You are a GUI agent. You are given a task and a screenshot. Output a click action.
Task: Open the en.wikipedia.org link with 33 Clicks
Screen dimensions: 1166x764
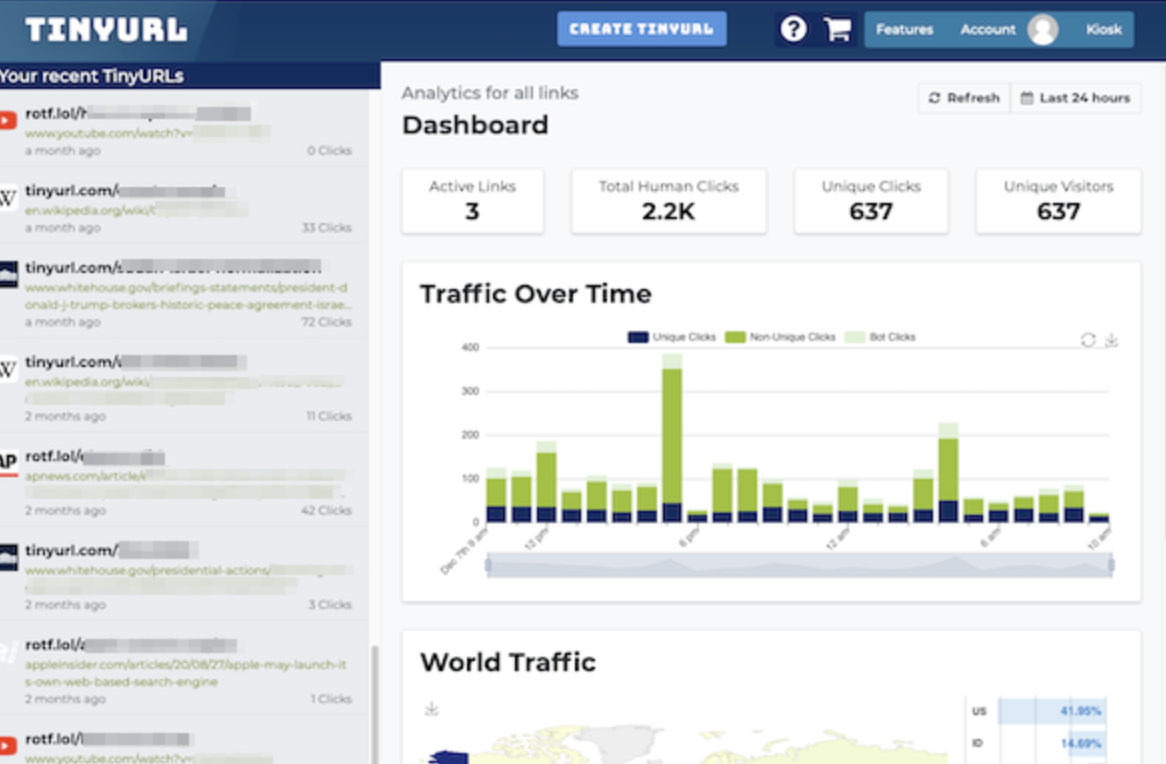coord(136,211)
